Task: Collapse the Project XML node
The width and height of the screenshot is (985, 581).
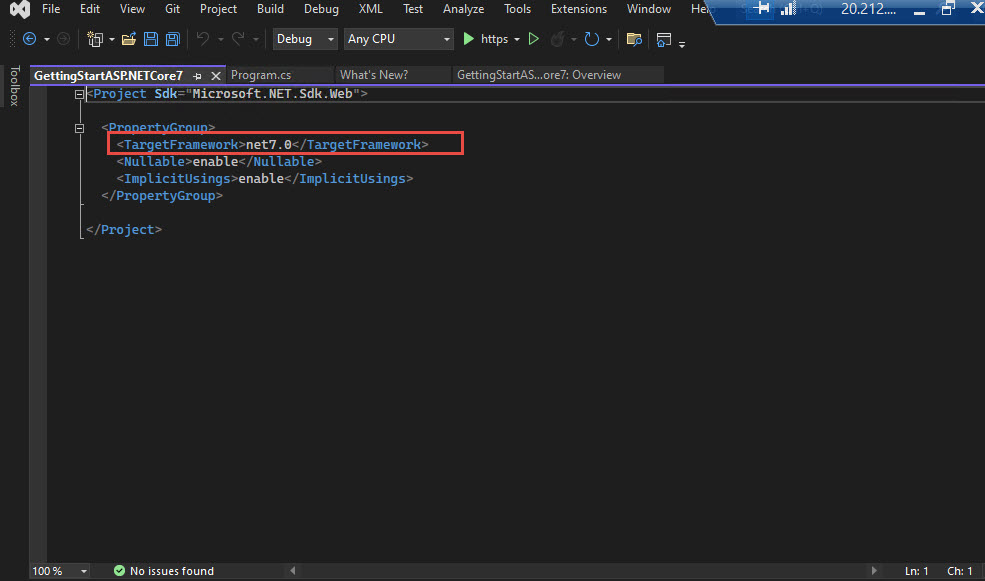Action: [x=79, y=94]
